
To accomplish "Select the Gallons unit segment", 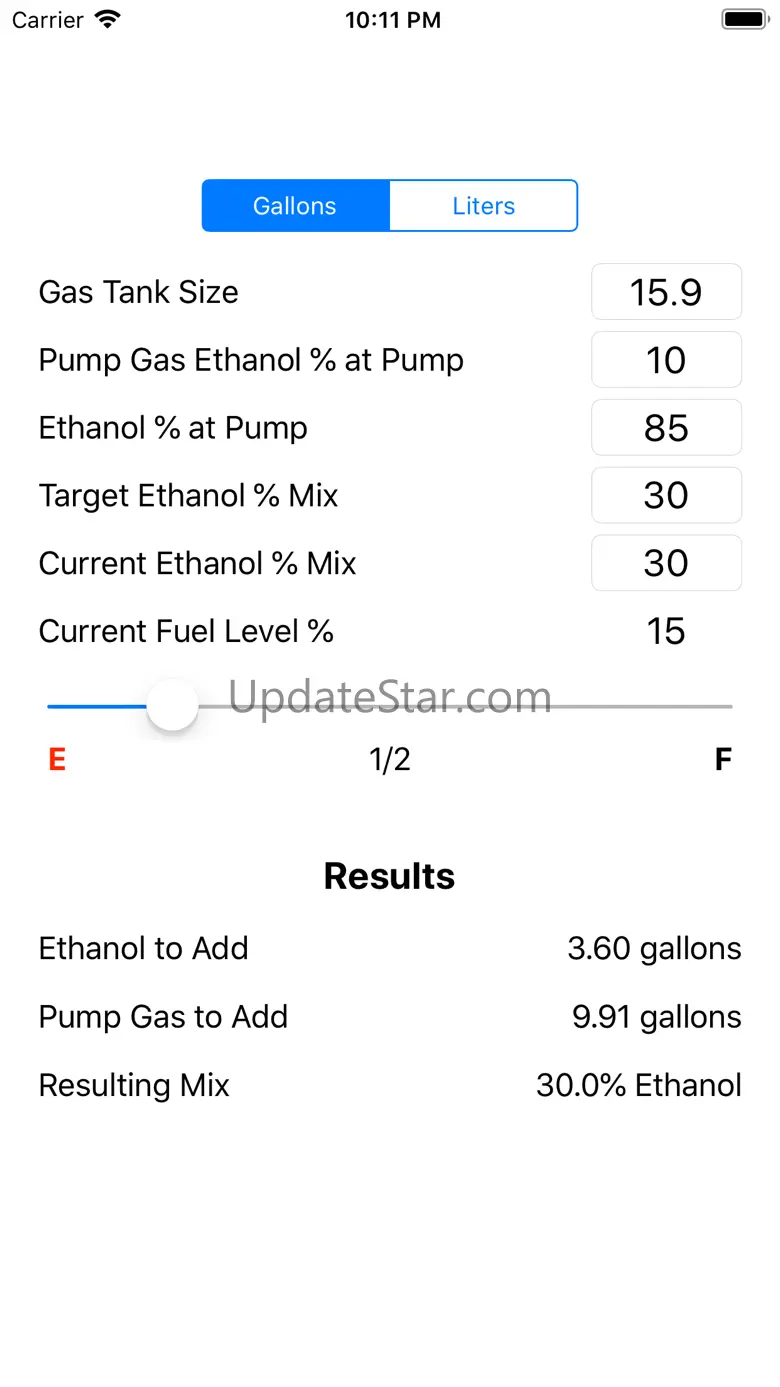I will click(295, 206).
